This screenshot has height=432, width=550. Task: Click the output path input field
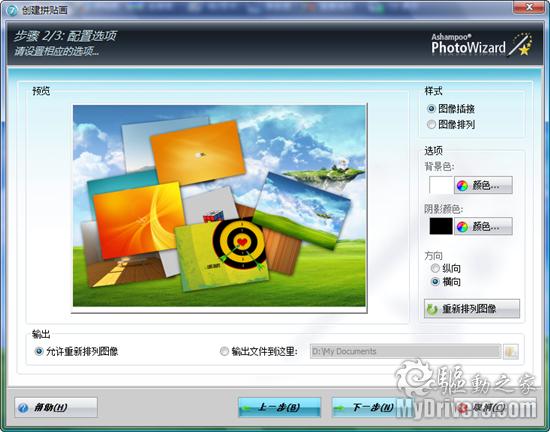405,351
